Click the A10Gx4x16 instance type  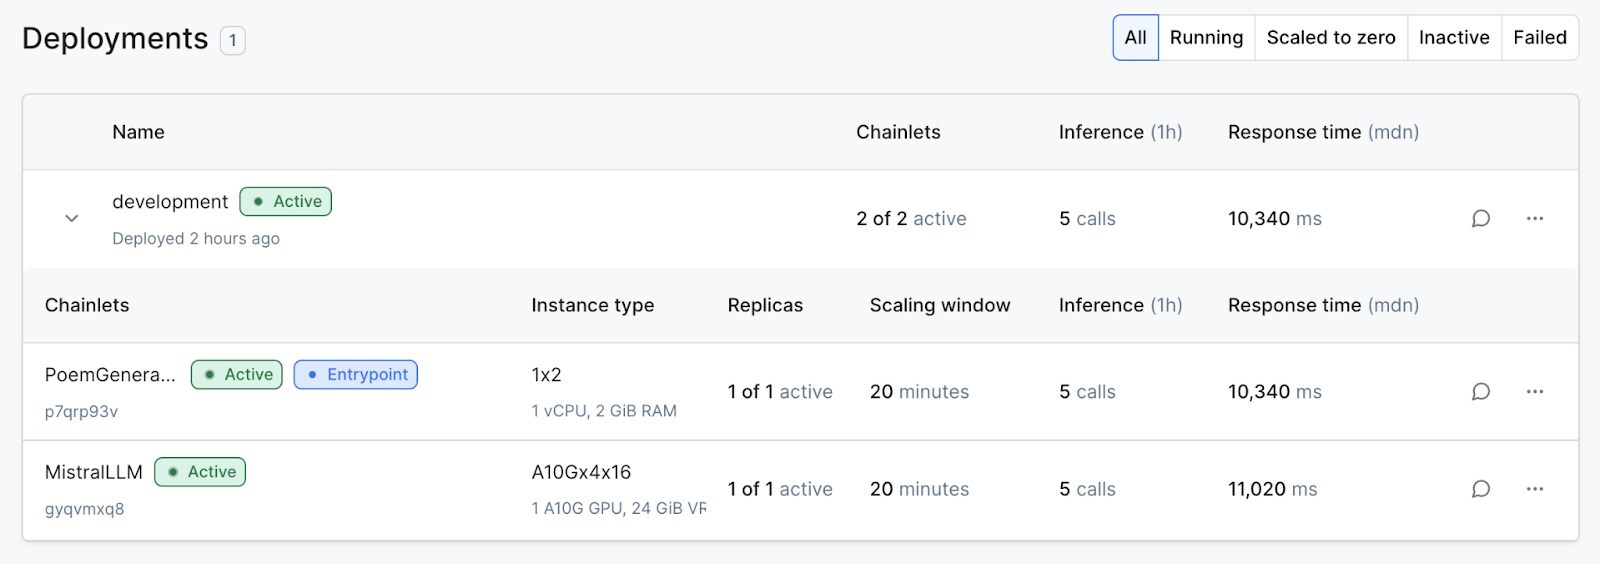[x=581, y=472]
